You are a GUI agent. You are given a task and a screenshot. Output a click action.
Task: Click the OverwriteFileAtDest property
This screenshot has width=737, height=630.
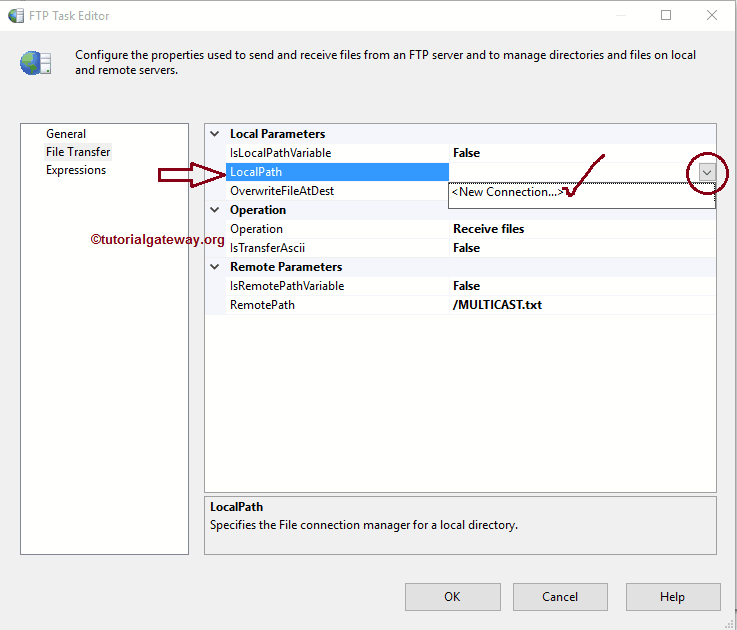[x=281, y=191]
